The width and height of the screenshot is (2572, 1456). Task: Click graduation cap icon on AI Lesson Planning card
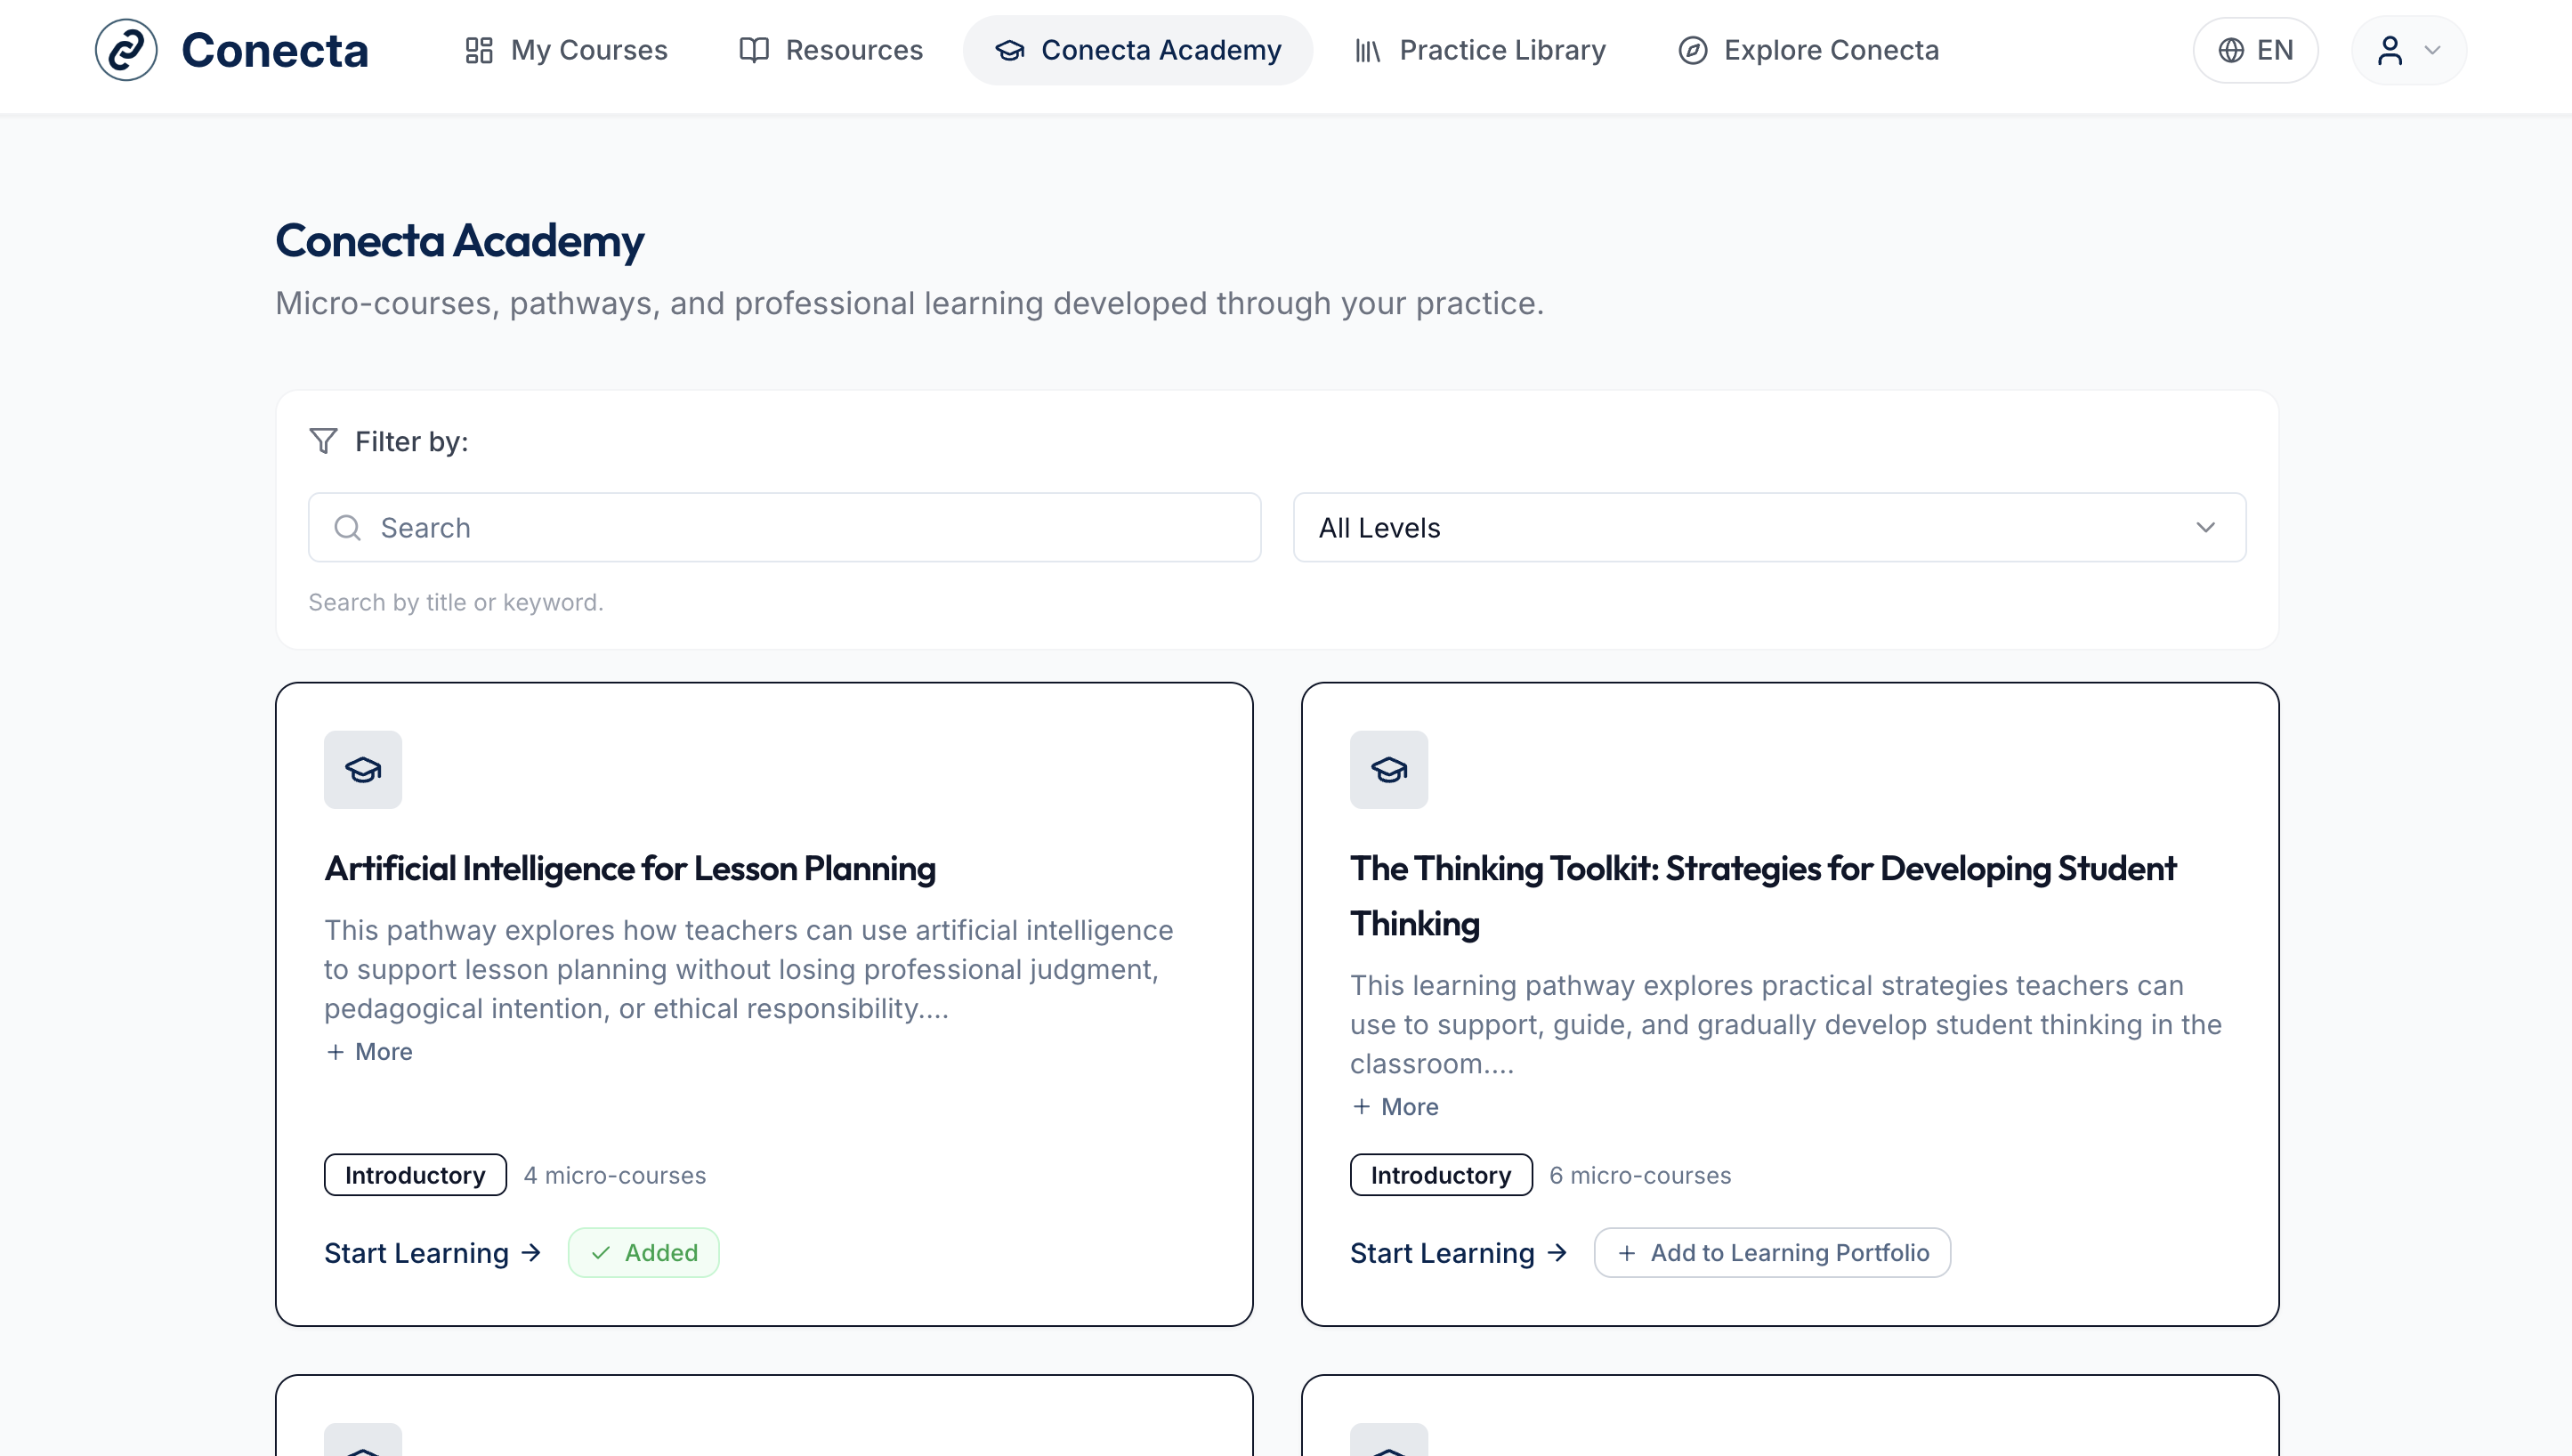pos(363,769)
